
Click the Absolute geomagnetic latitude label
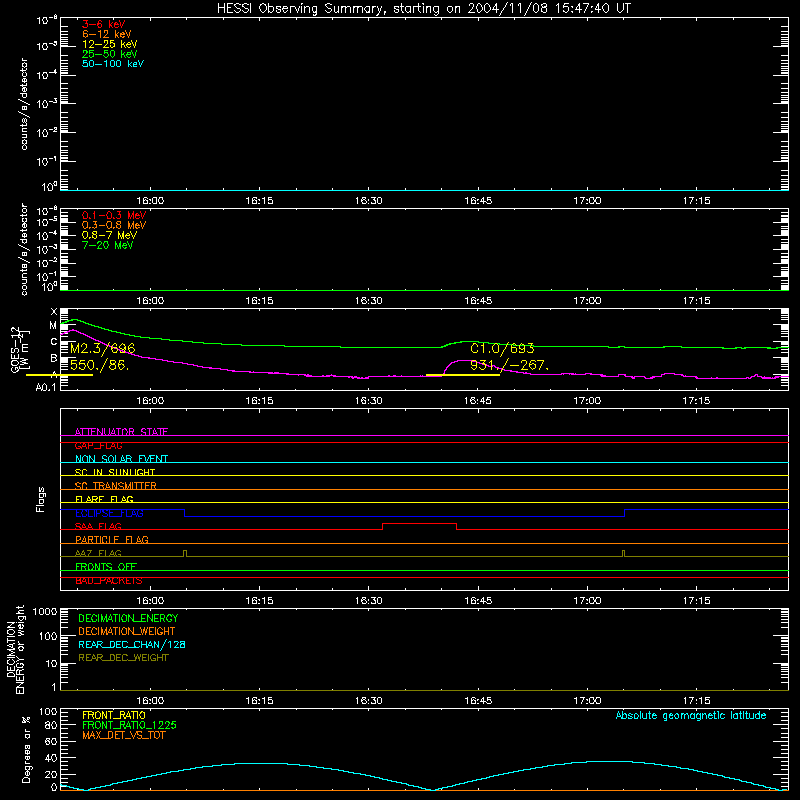coord(691,716)
